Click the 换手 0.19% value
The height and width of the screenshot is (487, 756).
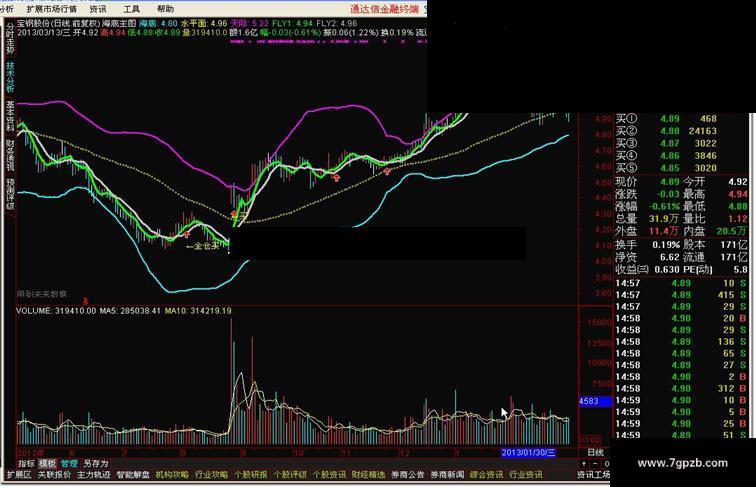click(666, 245)
